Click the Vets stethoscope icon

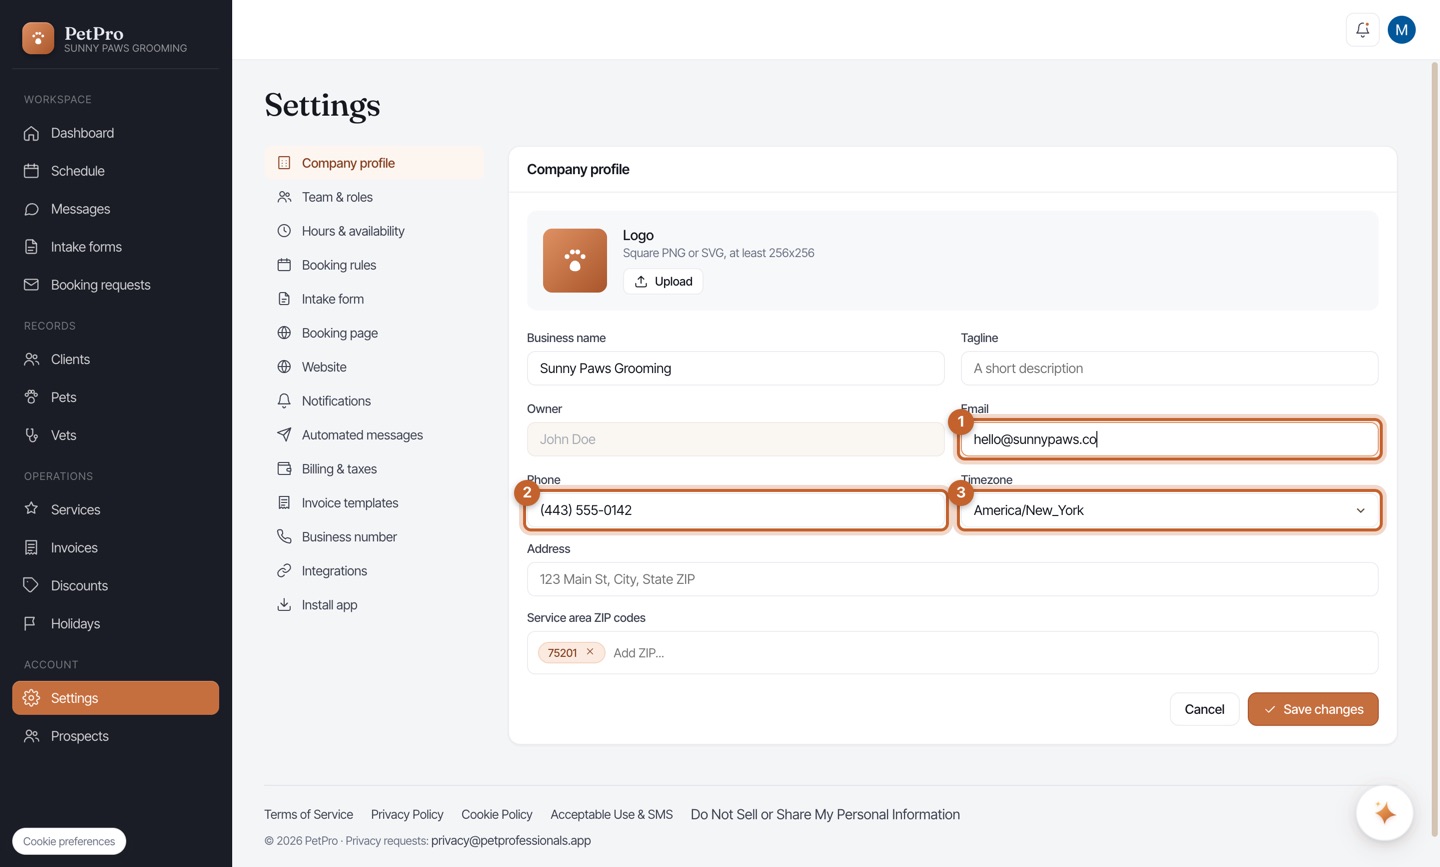coord(32,435)
